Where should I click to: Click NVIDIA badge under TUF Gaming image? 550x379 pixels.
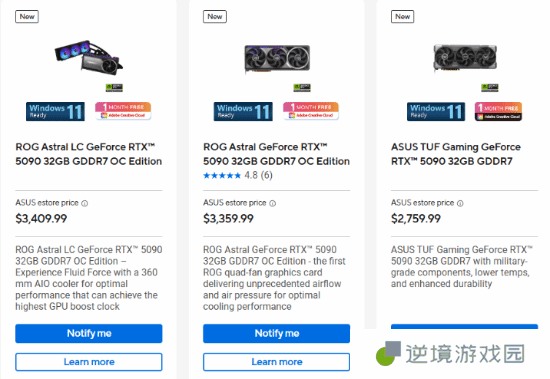click(490, 87)
